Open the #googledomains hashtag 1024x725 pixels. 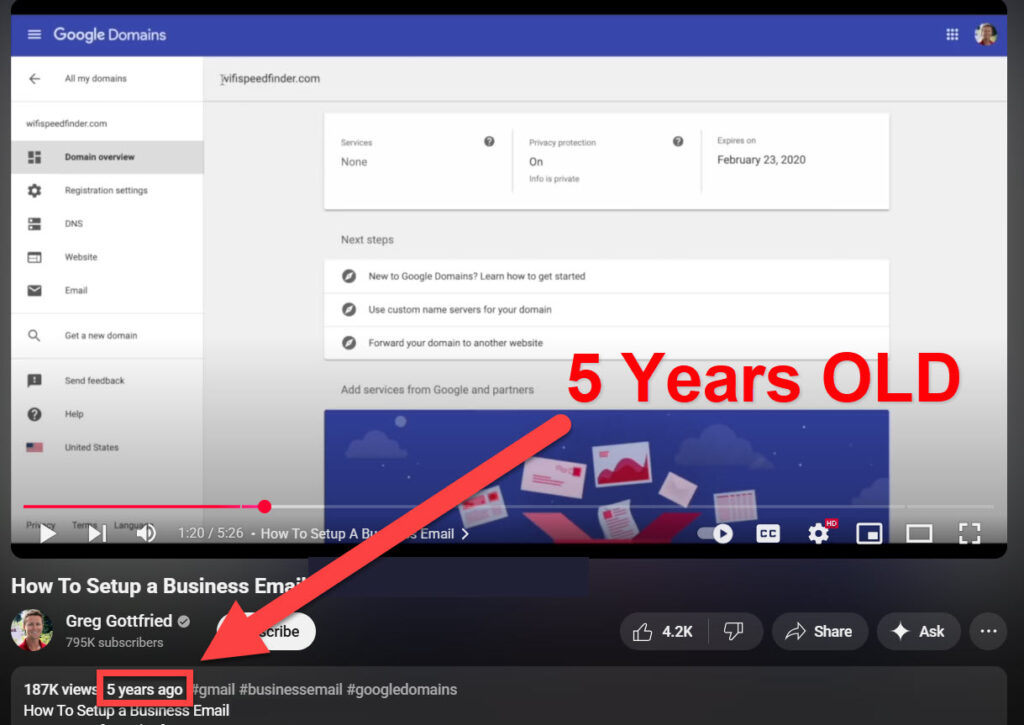click(x=402, y=689)
